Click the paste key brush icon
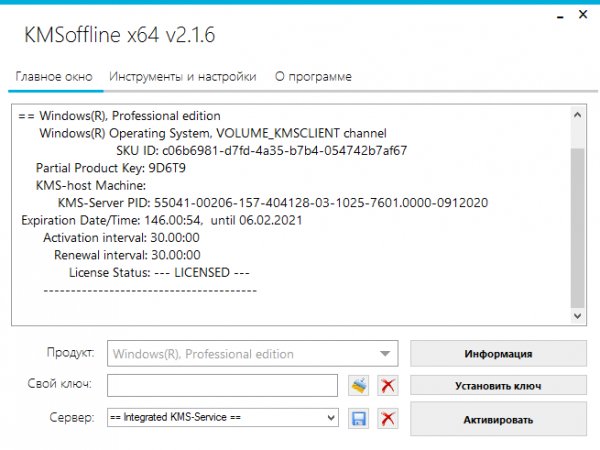 tap(359, 385)
